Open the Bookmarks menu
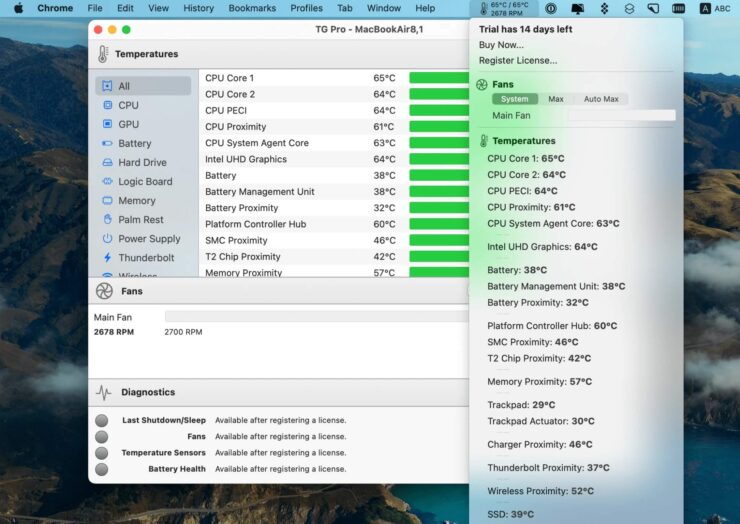 coord(252,8)
